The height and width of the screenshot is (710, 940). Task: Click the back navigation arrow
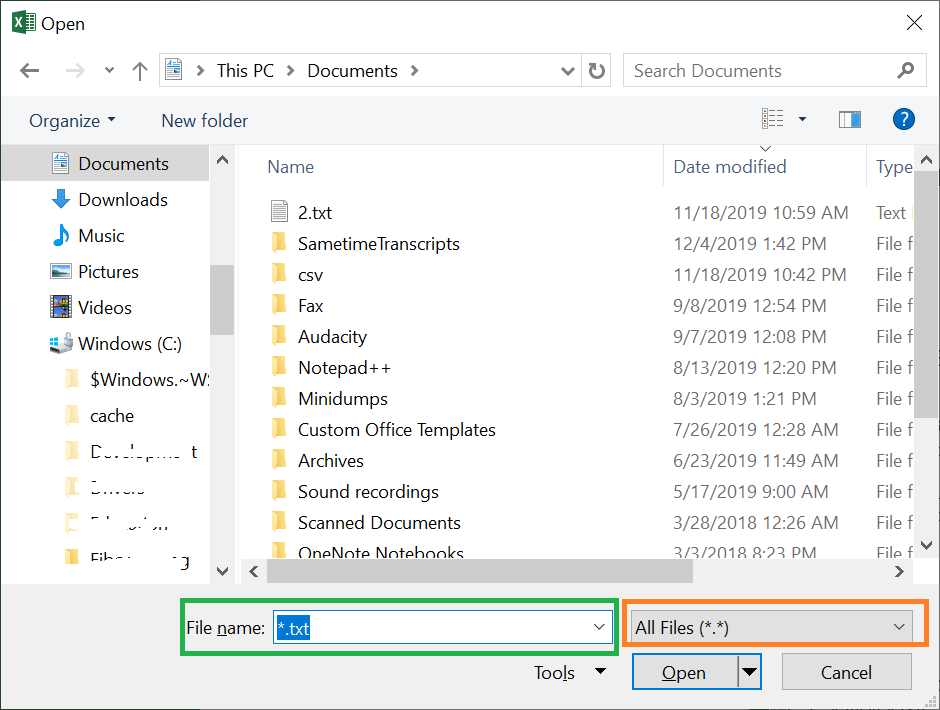tap(30, 70)
